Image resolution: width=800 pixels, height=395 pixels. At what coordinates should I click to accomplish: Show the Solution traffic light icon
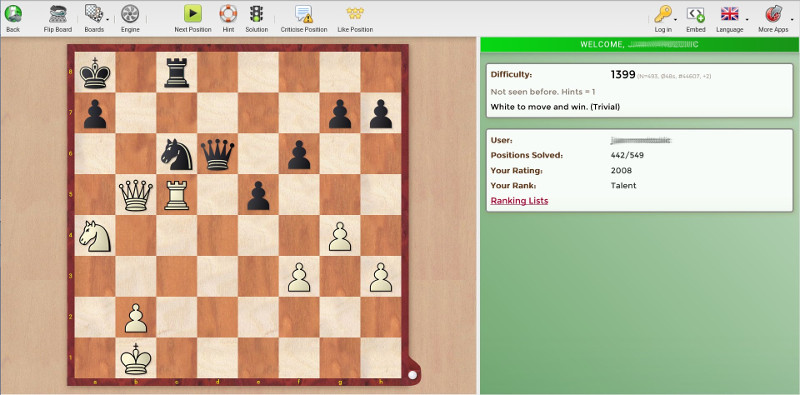pyautogui.click(x=256, y=14)
